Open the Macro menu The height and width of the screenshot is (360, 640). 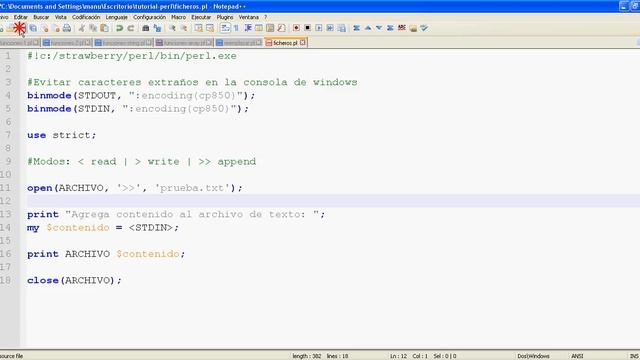coord(178,17)
